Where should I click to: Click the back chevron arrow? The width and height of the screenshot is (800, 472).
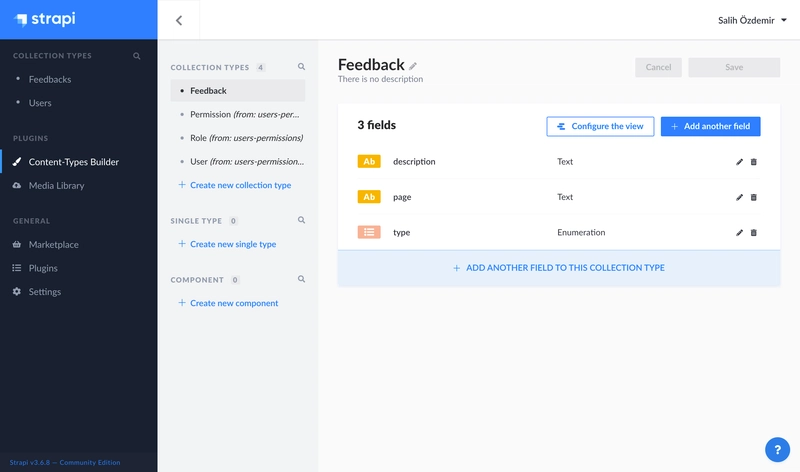[x=179, y=20]
